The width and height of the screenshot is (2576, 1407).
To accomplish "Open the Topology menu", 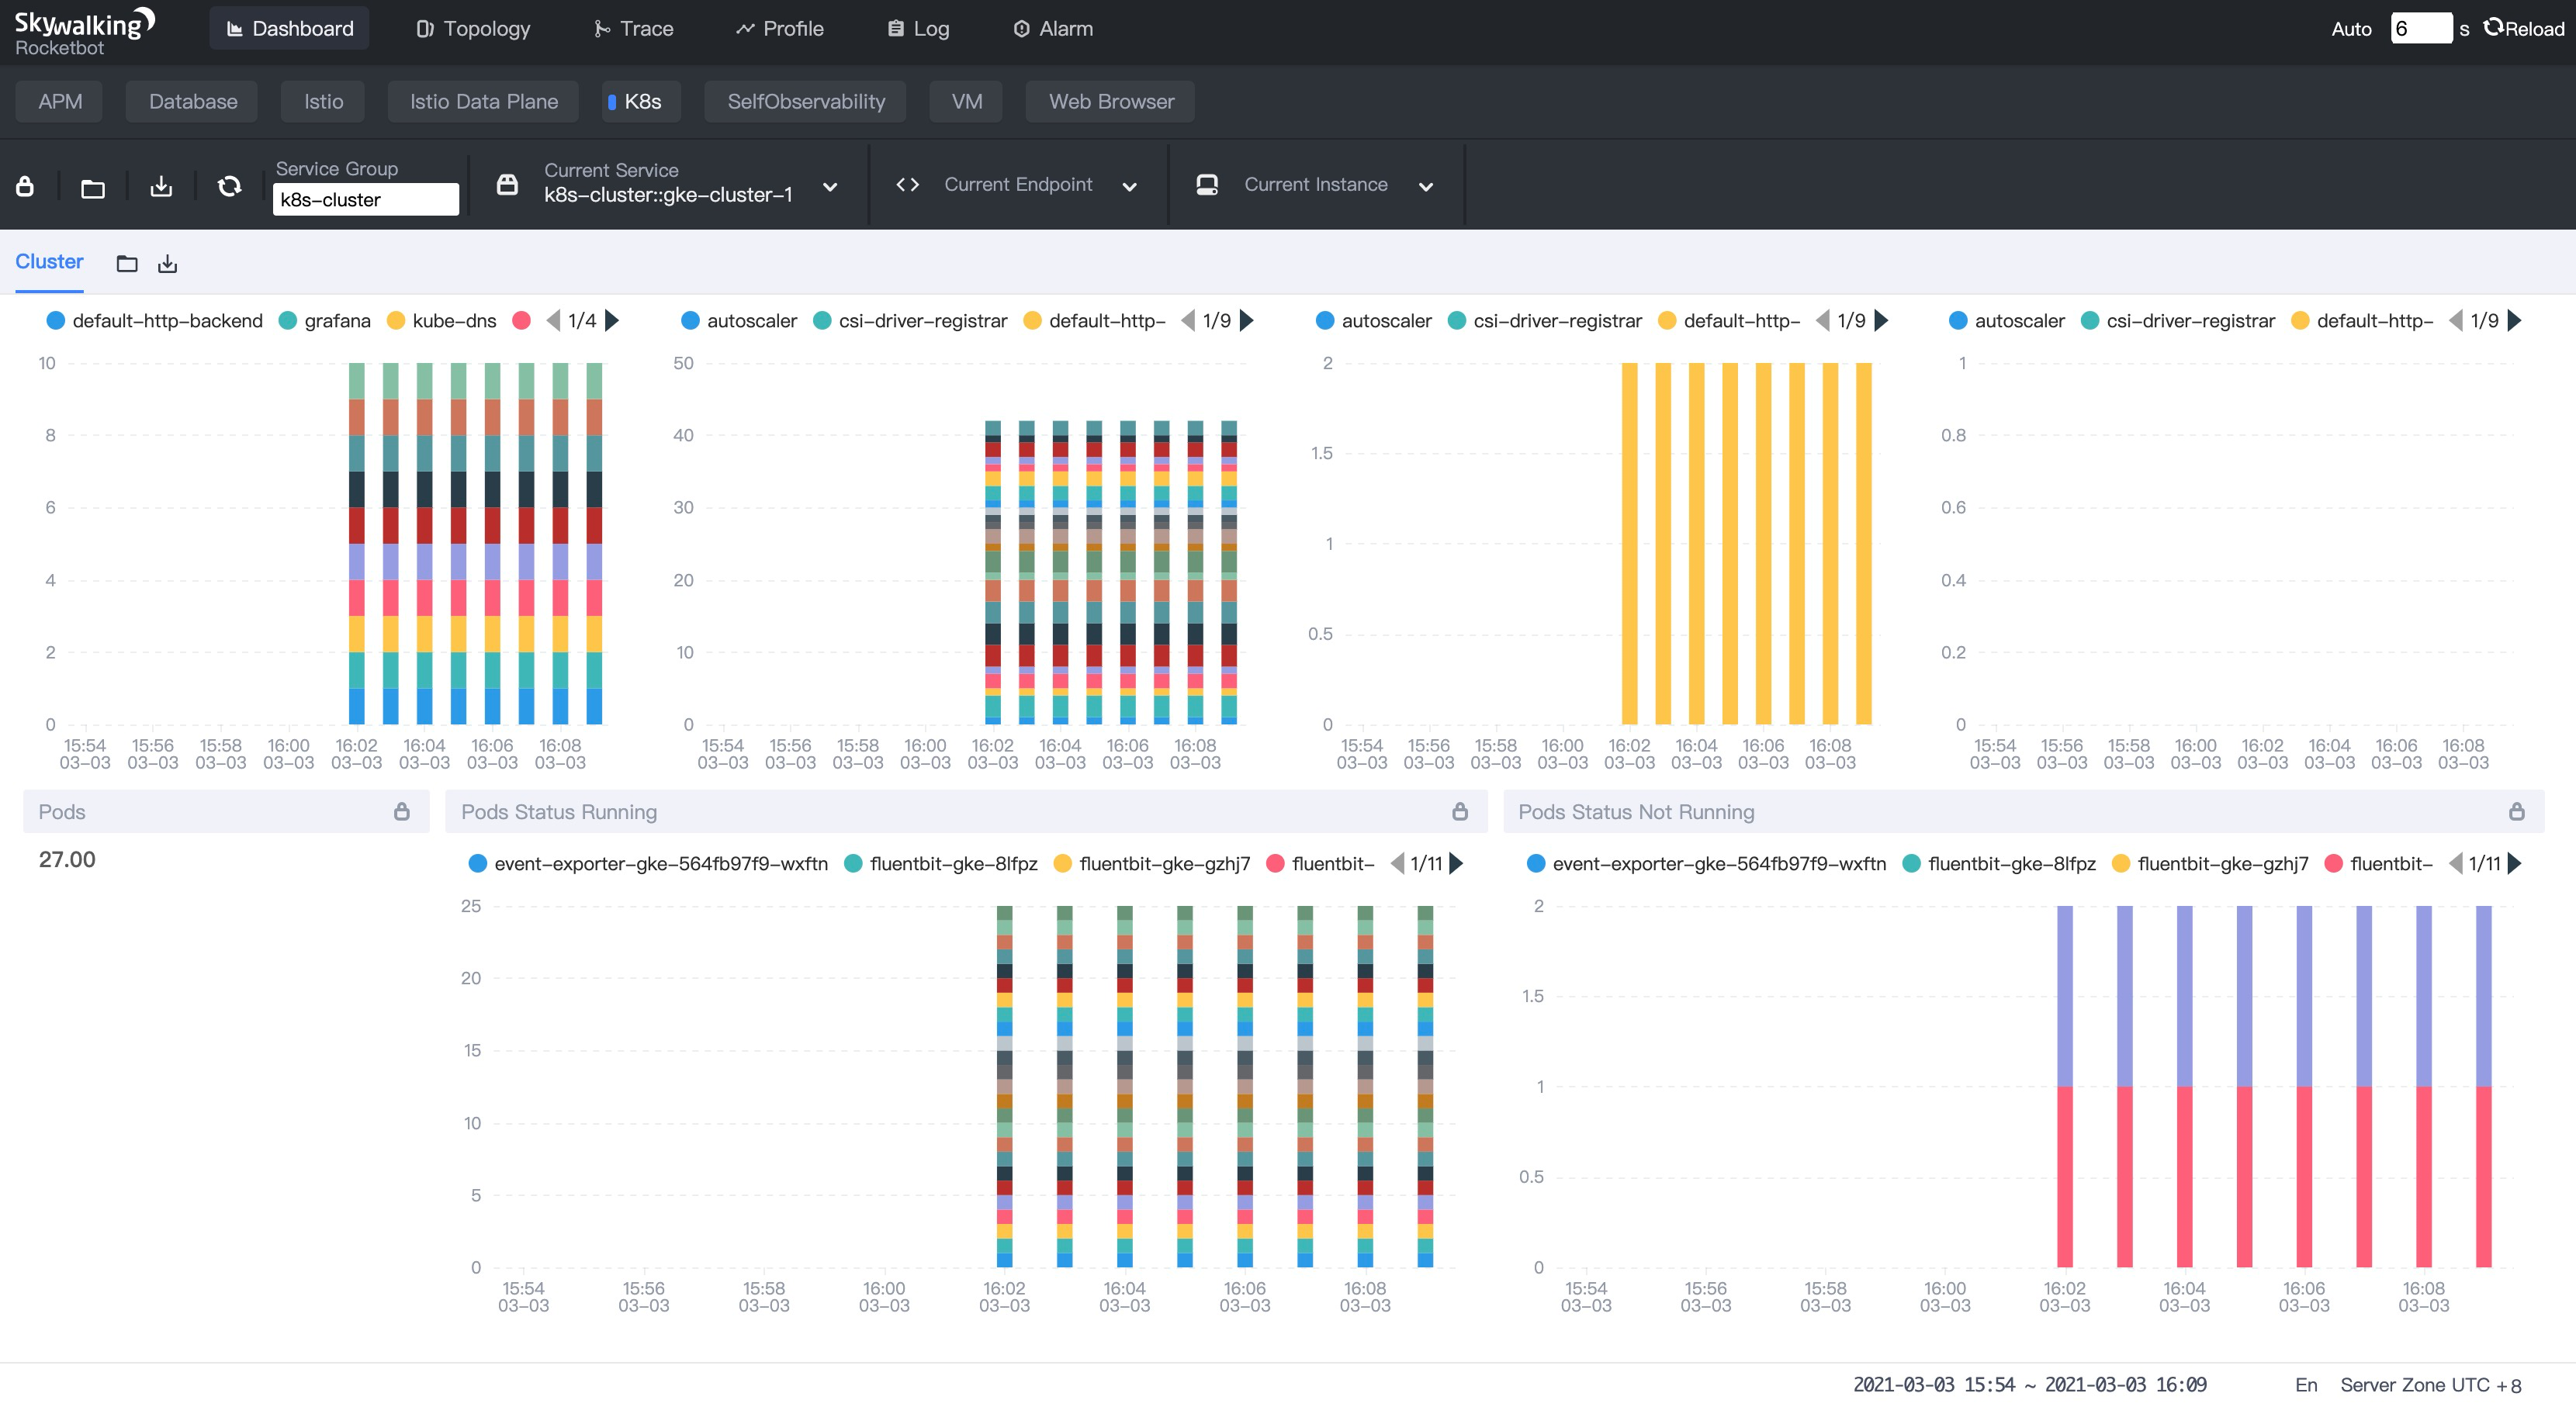I will (x=473, y=28).
